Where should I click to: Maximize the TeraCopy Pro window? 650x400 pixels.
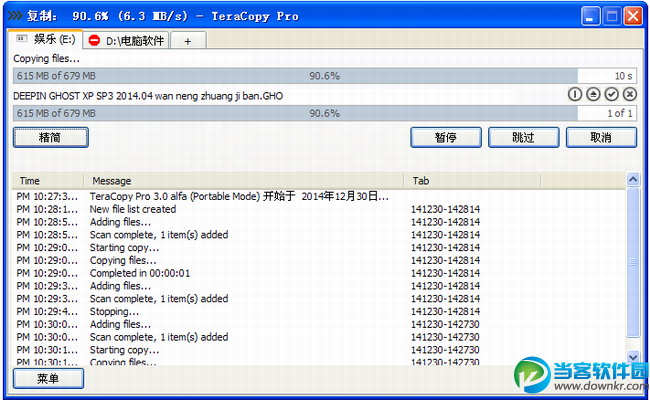point(612,16)
